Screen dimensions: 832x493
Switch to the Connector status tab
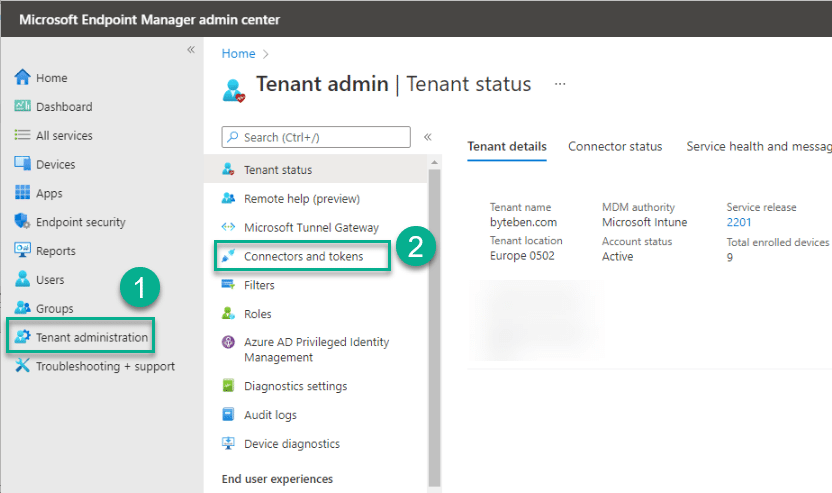click(615, 146)
